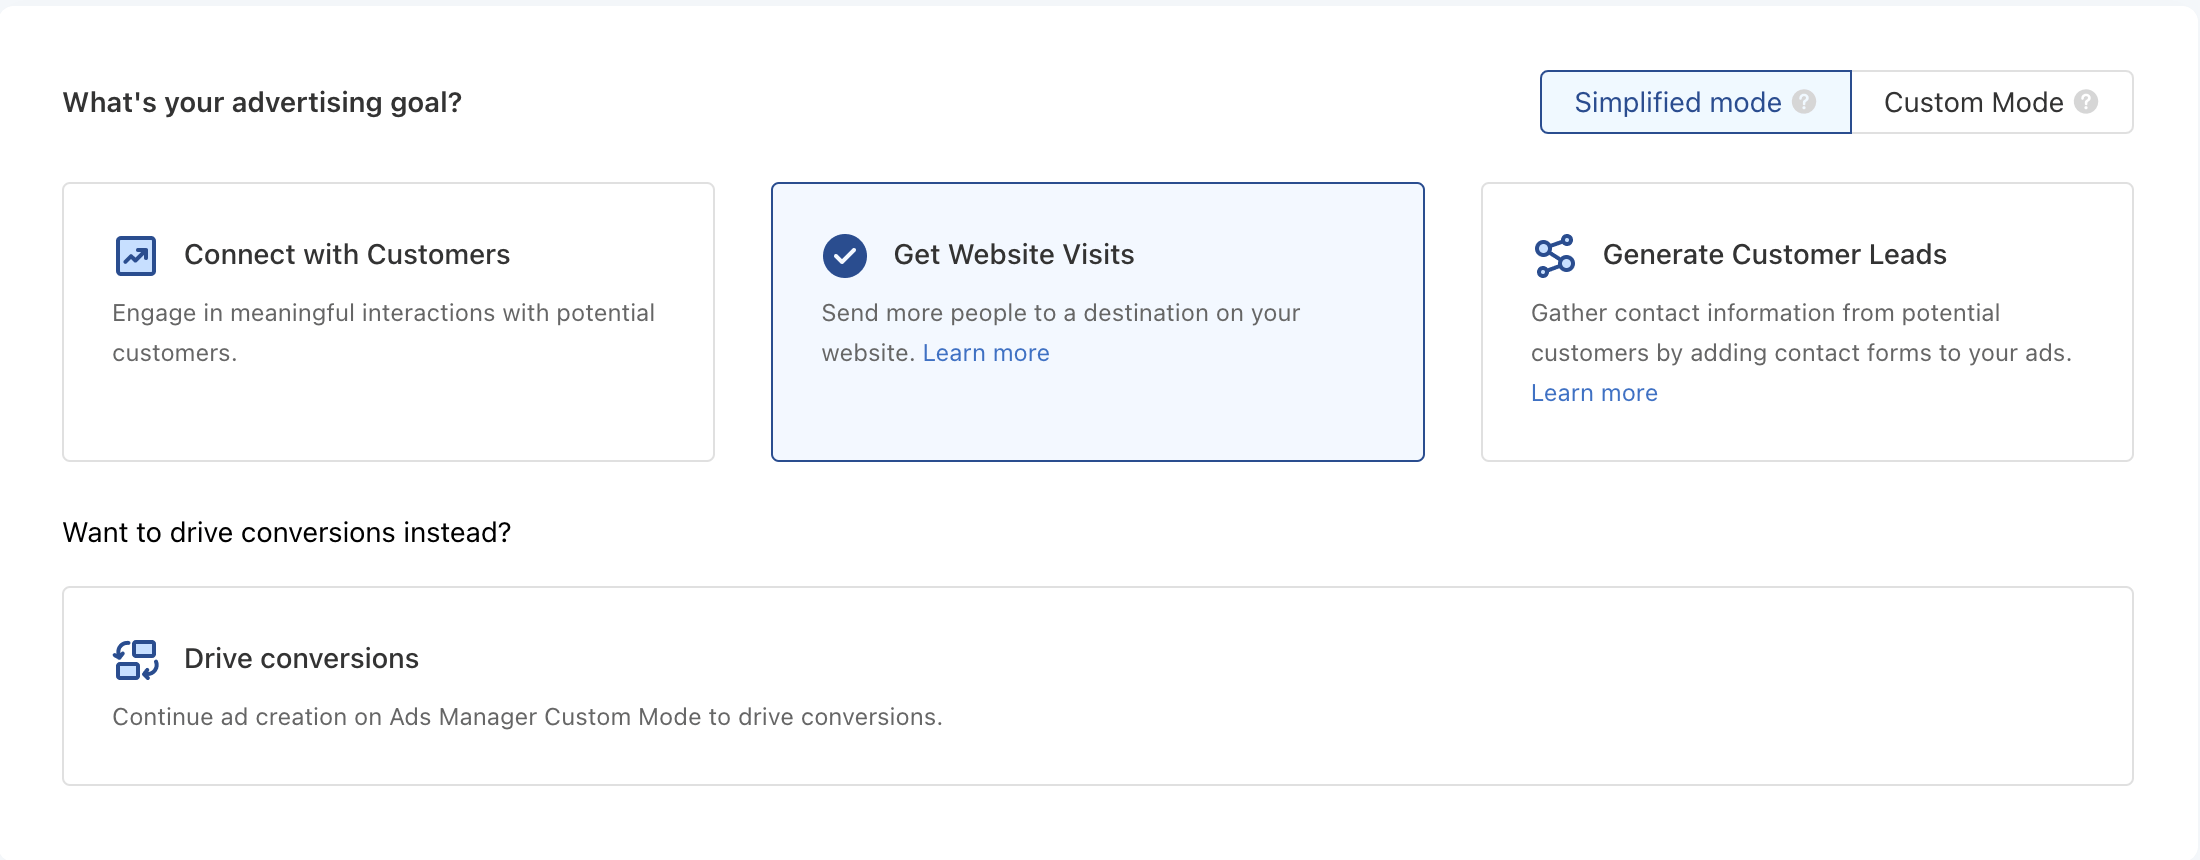Screen dimensions: 2200x860
Task: Choose the Drive conversions option card
Action: (1098, 686)
